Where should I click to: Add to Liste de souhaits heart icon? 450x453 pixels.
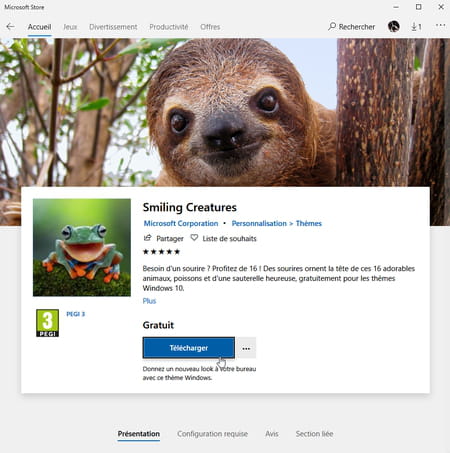[194, 238]
